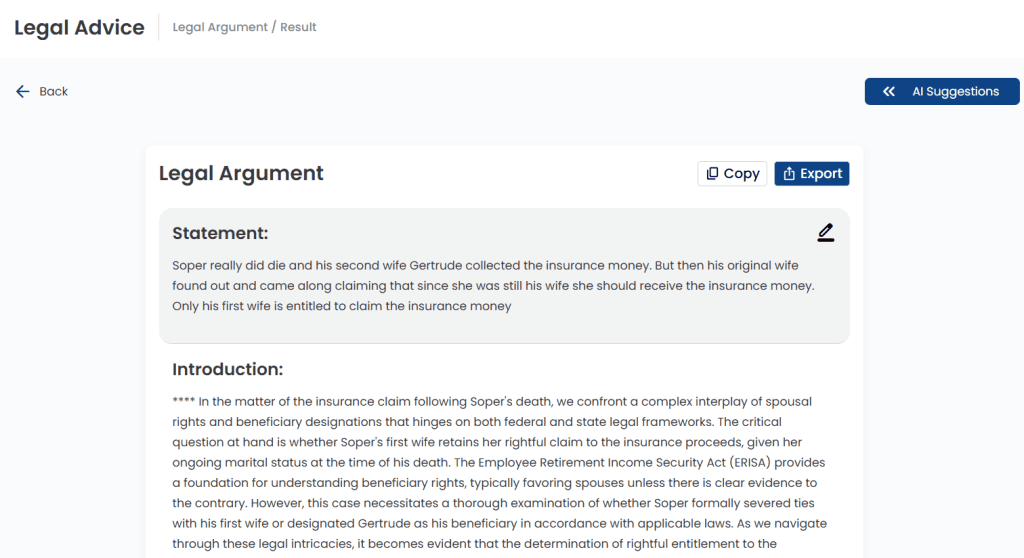This screenshot has height=558, width=1024.
Task: Click the copy icon in the Copy button
Action: point(712,173)
